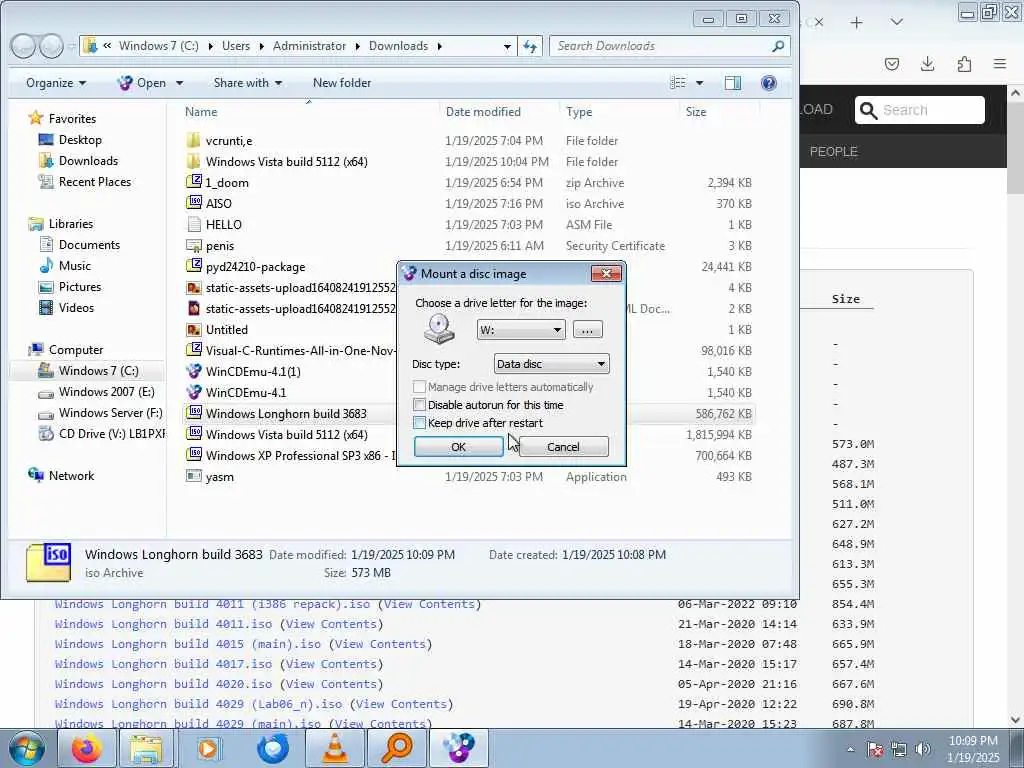Screen dimensions: 1024x768
Task: Show hidden tray icons arrow
Action: pos(850,749)
